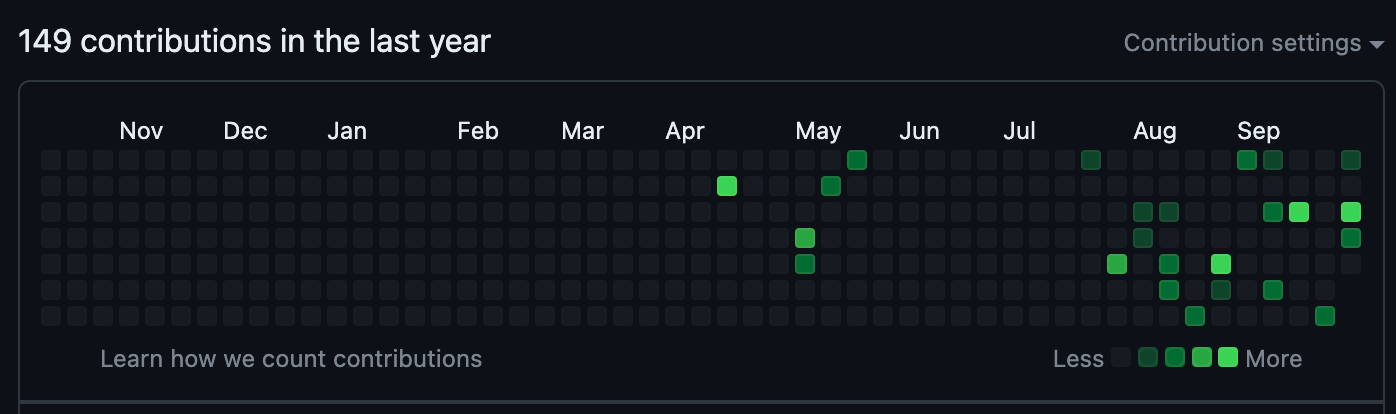
Task: Click the third legend square, medium green
Action: (x=1175, y=357)
